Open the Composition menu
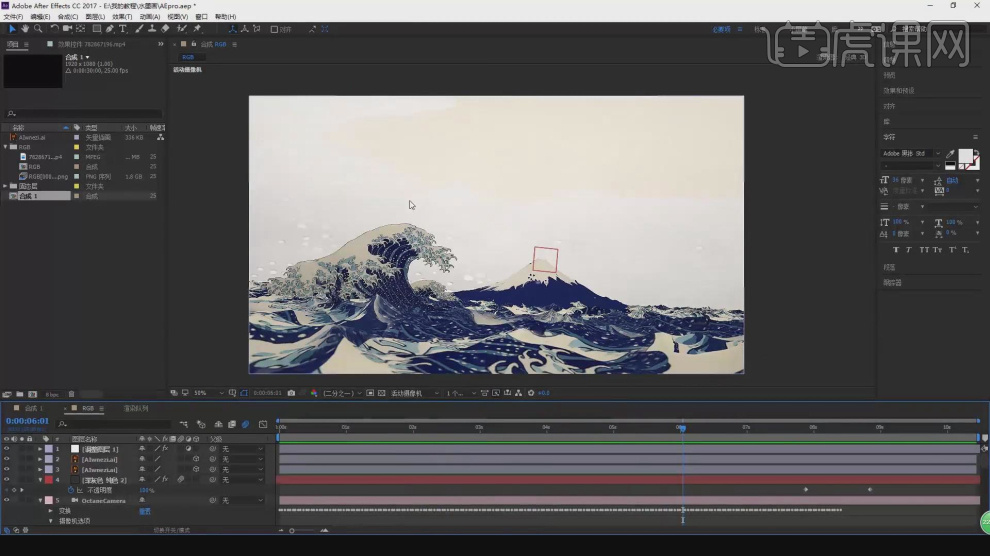The width and height of the screenshot is (990, 556). pyautogui.click(x=68, y=17)
